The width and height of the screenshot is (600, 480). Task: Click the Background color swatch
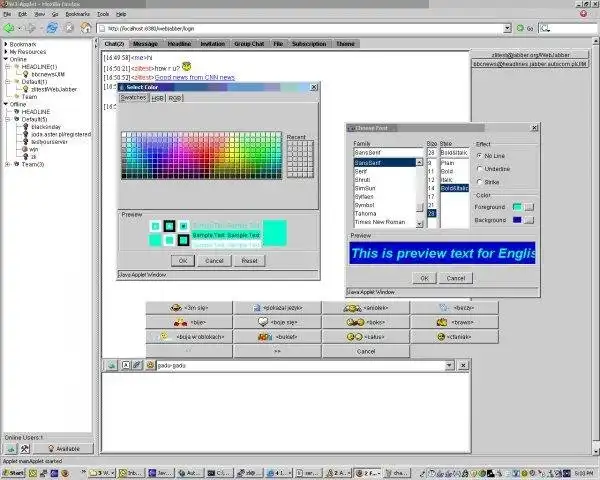click(x=517, y=220)
